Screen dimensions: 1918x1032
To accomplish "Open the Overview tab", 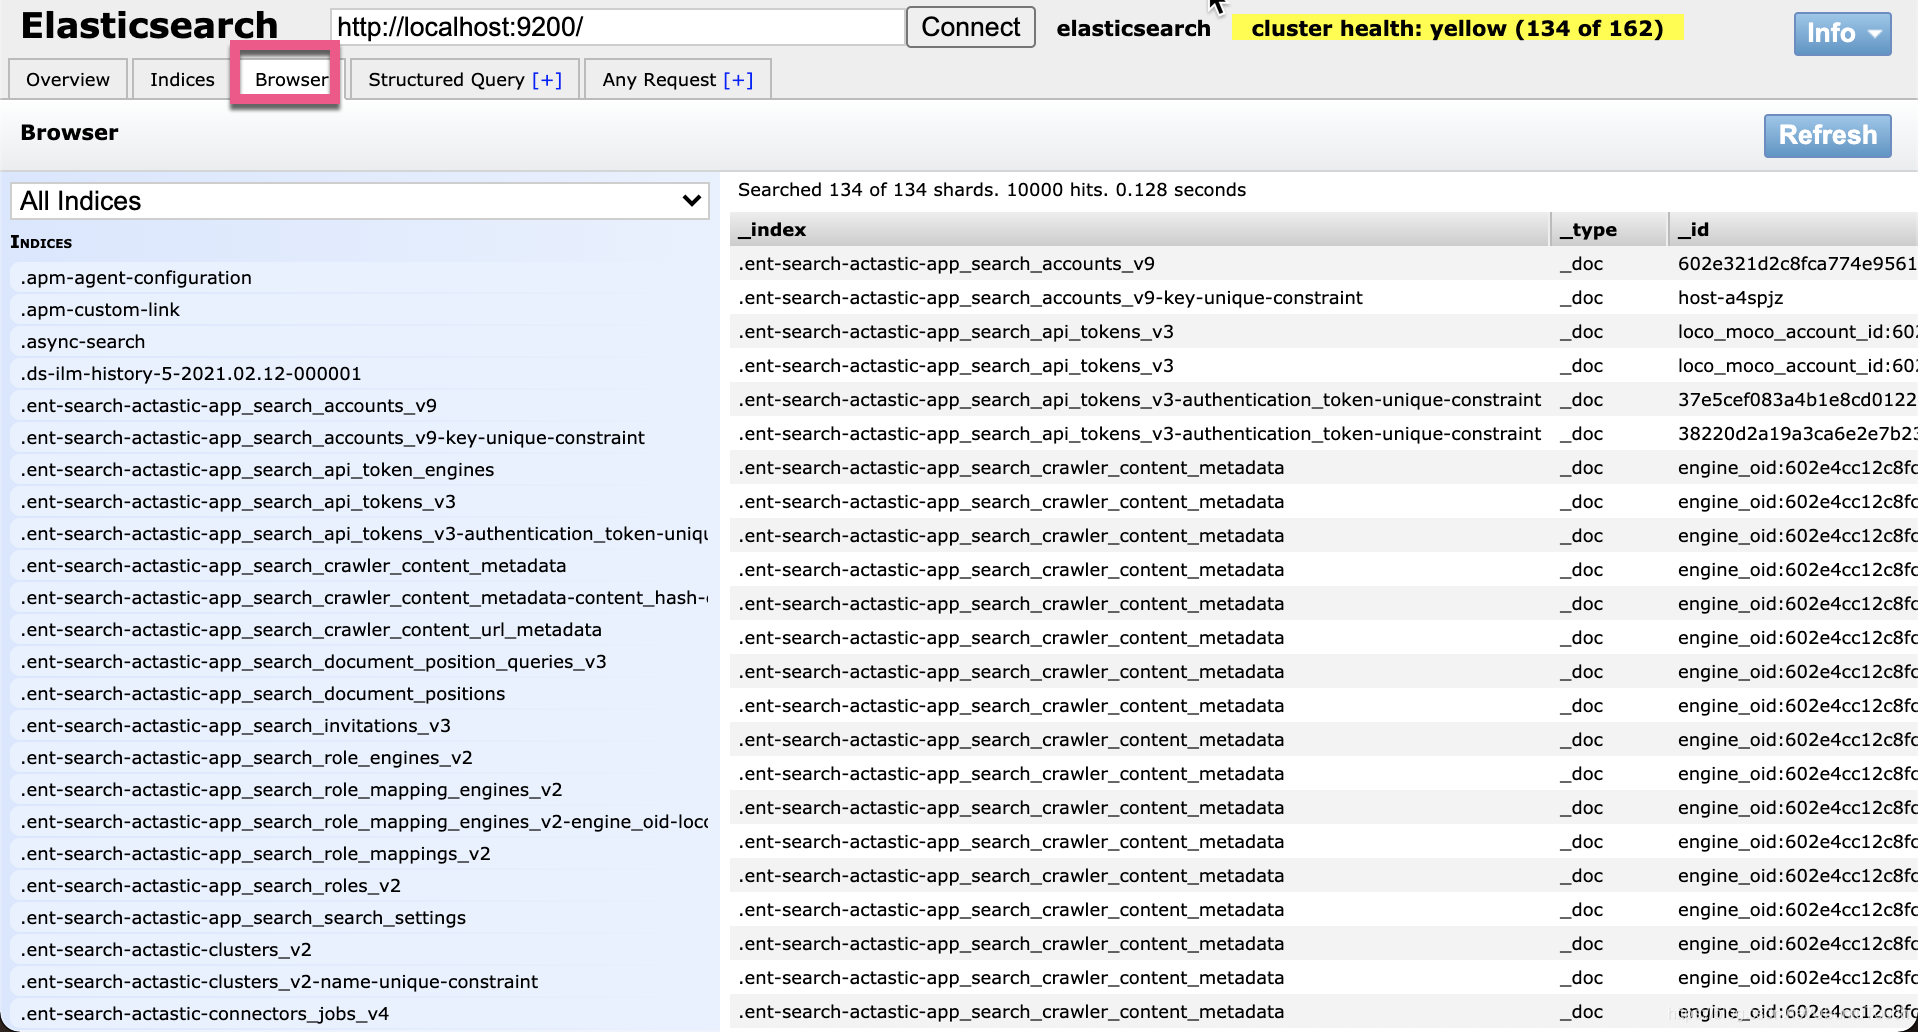I will [x=68, y=79].
